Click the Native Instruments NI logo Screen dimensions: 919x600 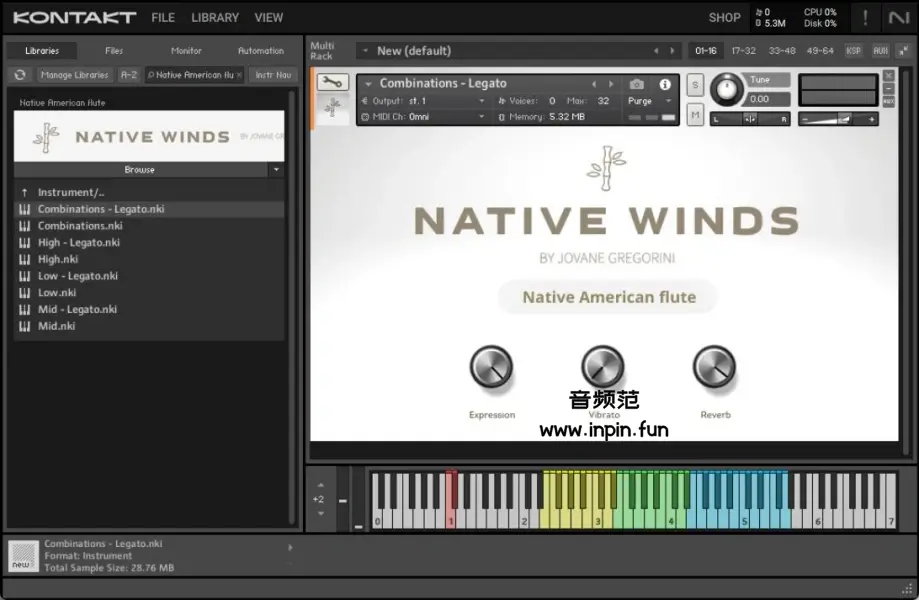[898, 18]
